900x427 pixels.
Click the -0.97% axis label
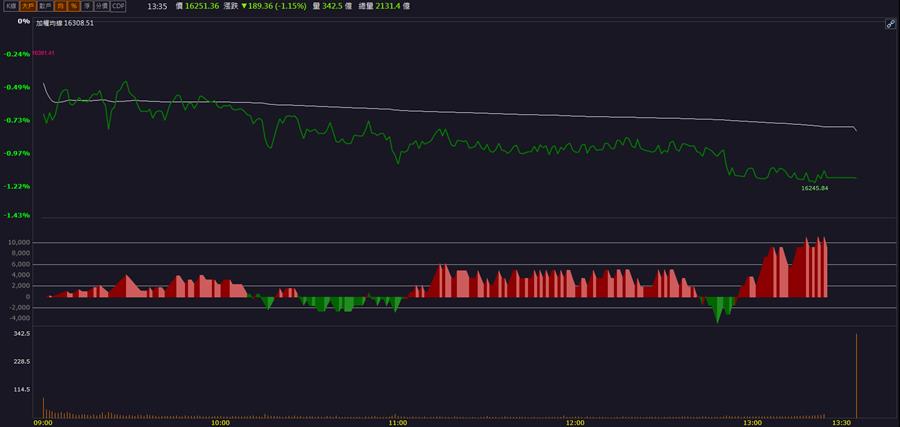pyautogui.click(x=17, y=153)
